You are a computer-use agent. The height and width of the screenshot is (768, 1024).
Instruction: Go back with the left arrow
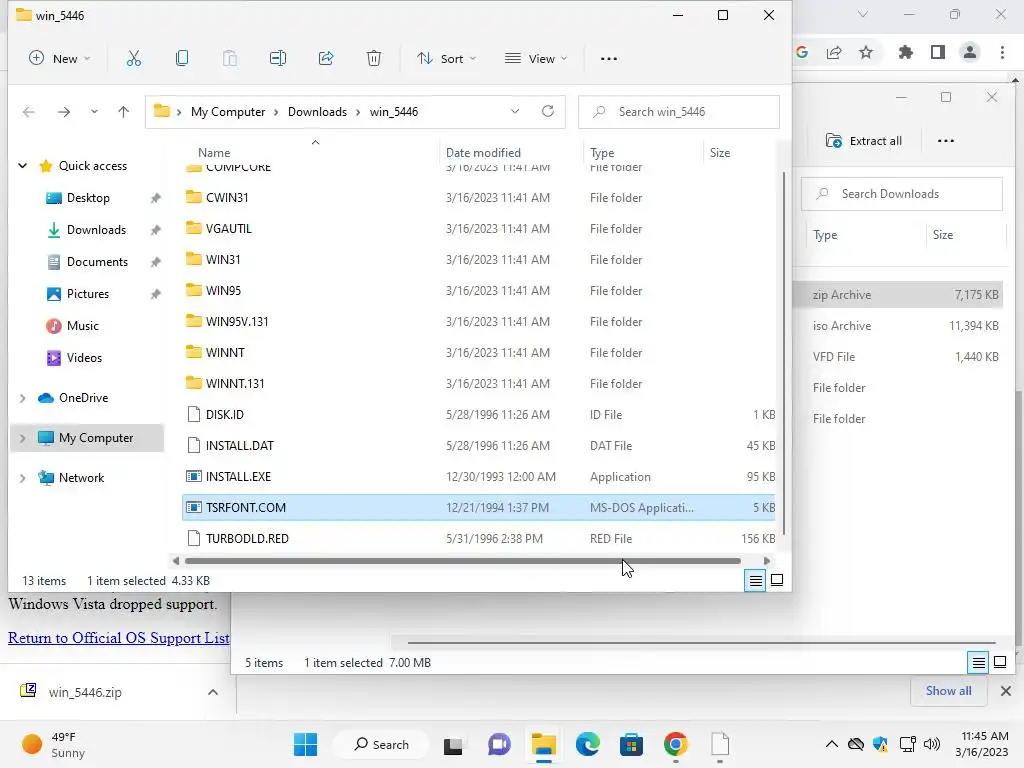pos(29,112)
